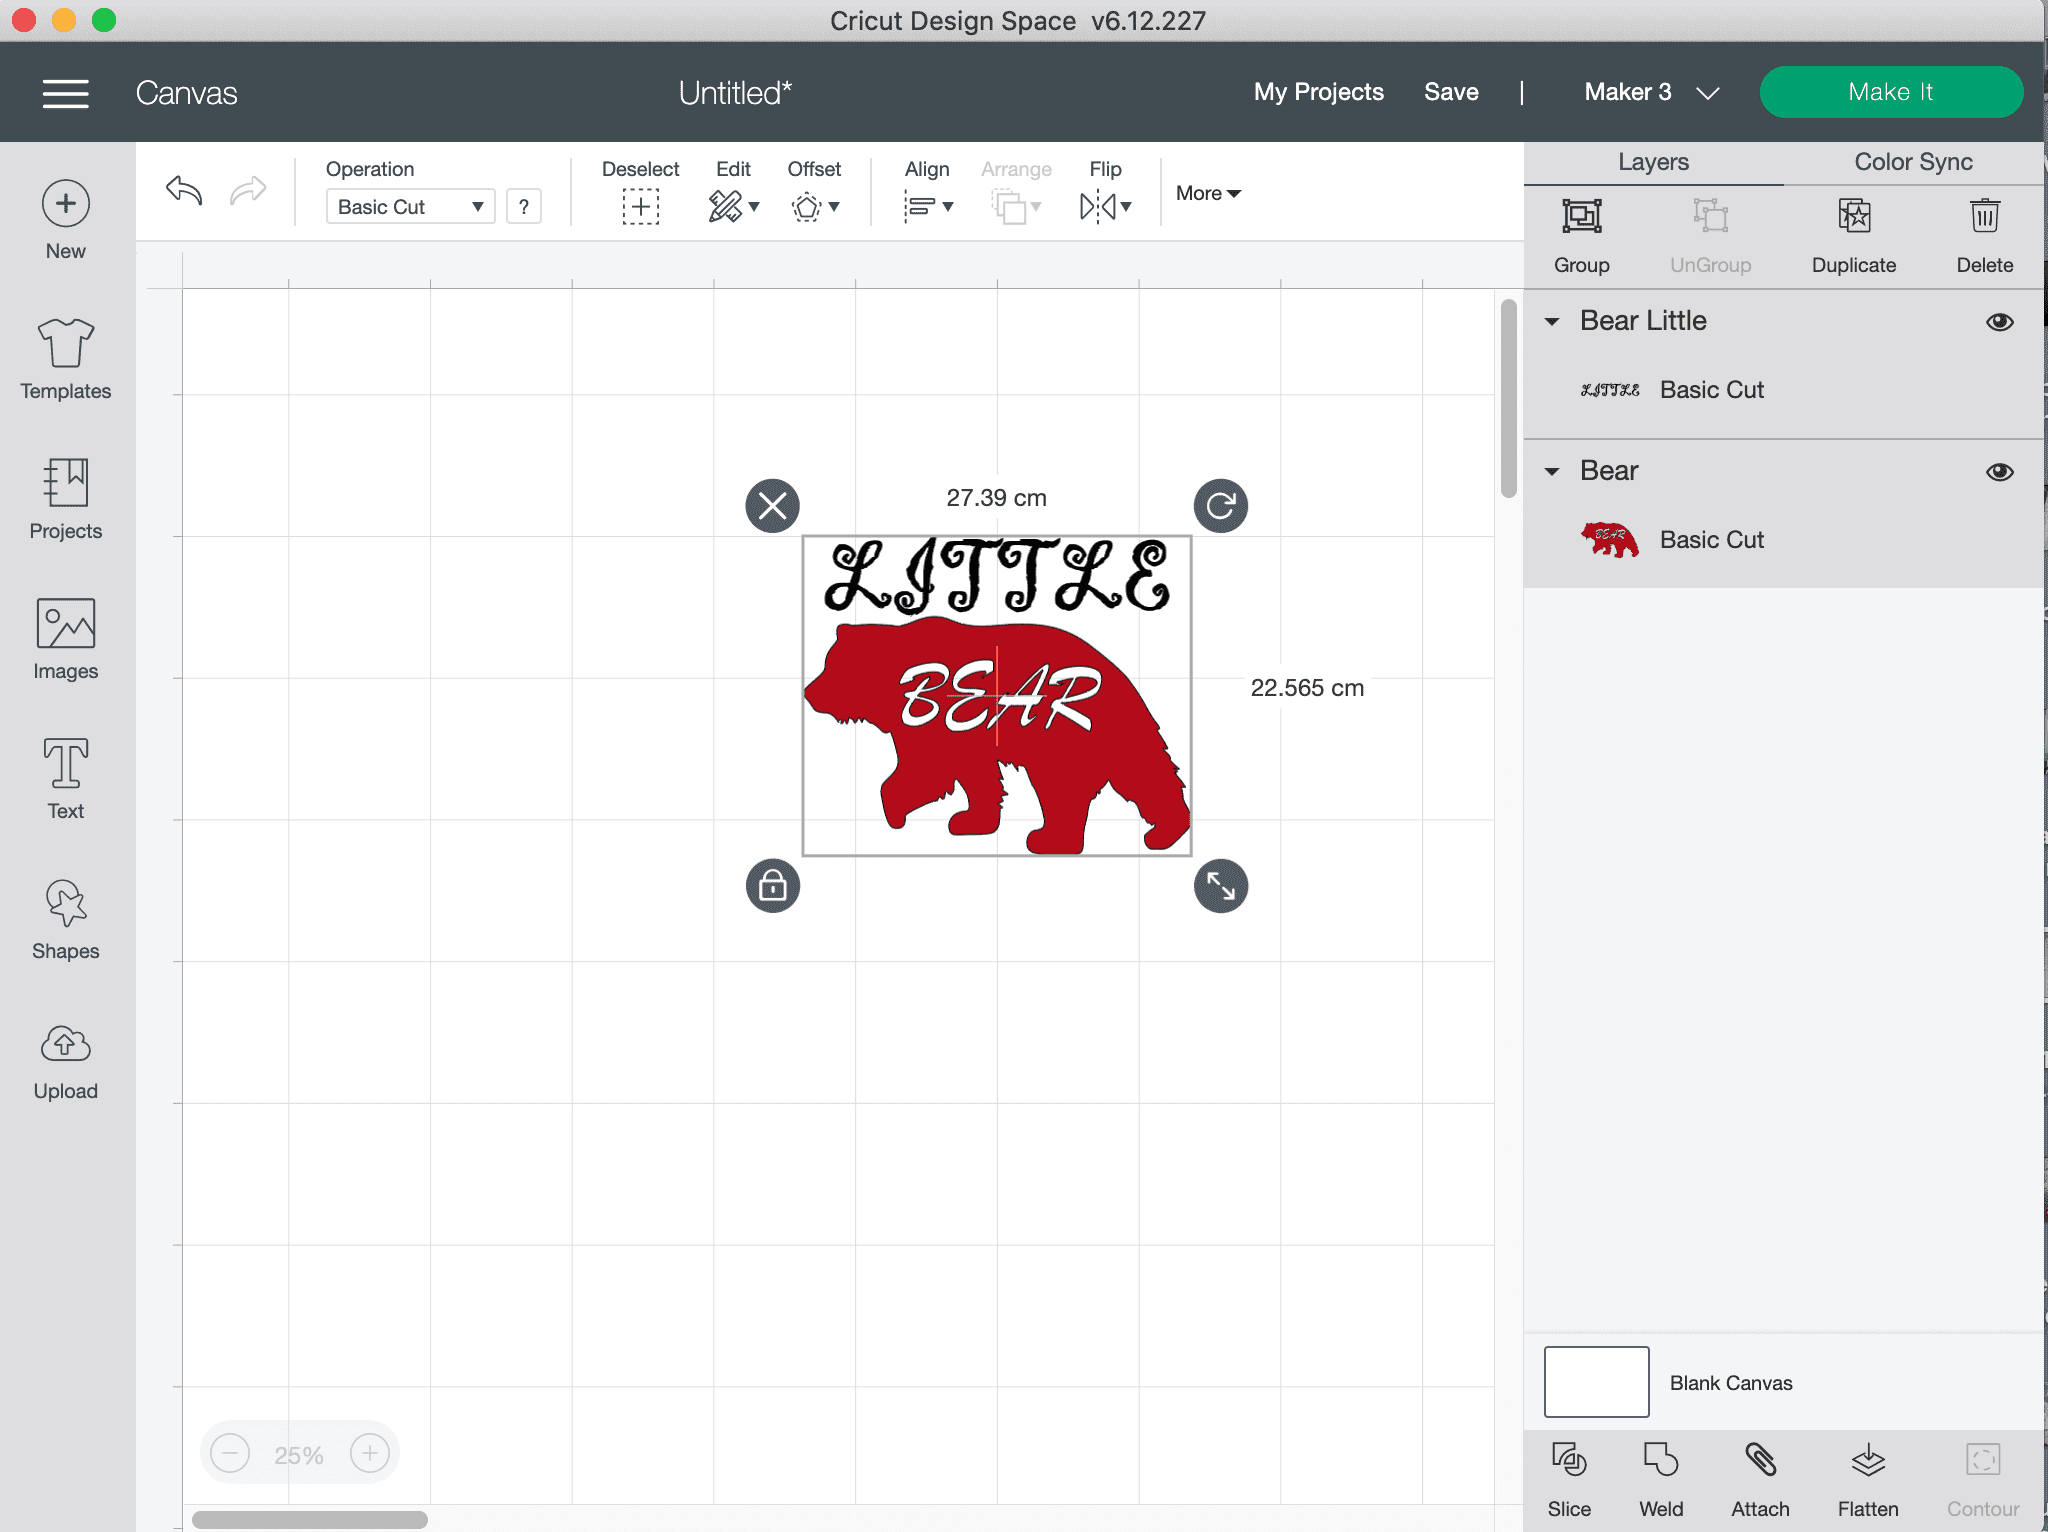Open the Operation dropdown menu

click(409, 204)
